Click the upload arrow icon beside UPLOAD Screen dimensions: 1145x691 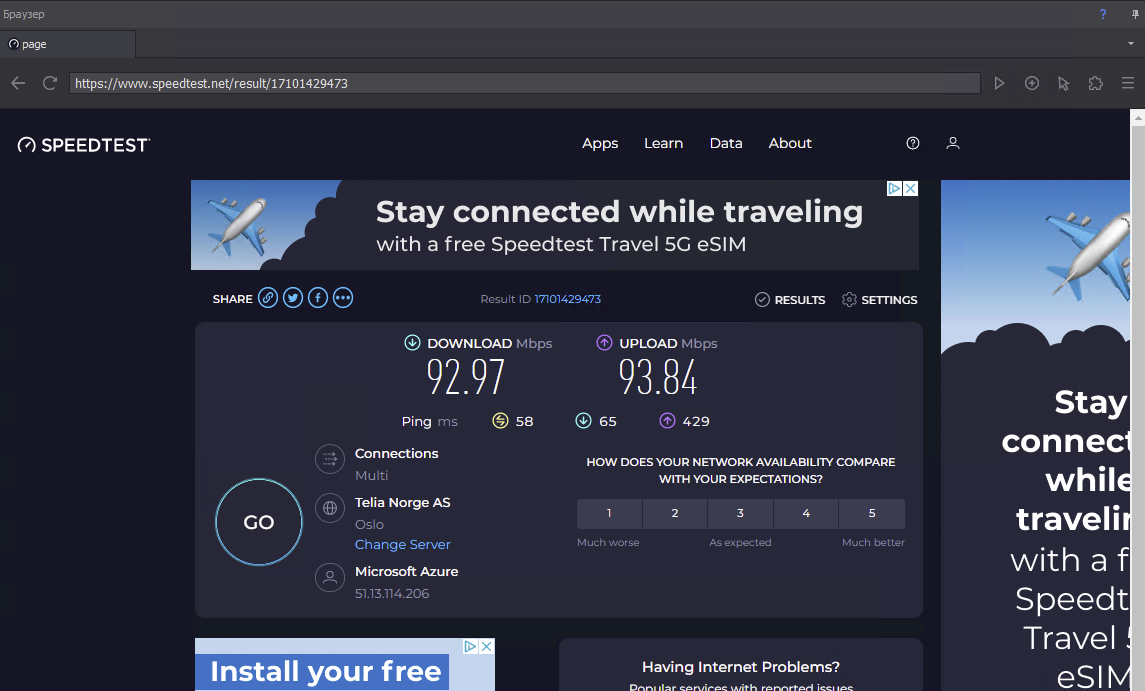[x=604, y=343]
